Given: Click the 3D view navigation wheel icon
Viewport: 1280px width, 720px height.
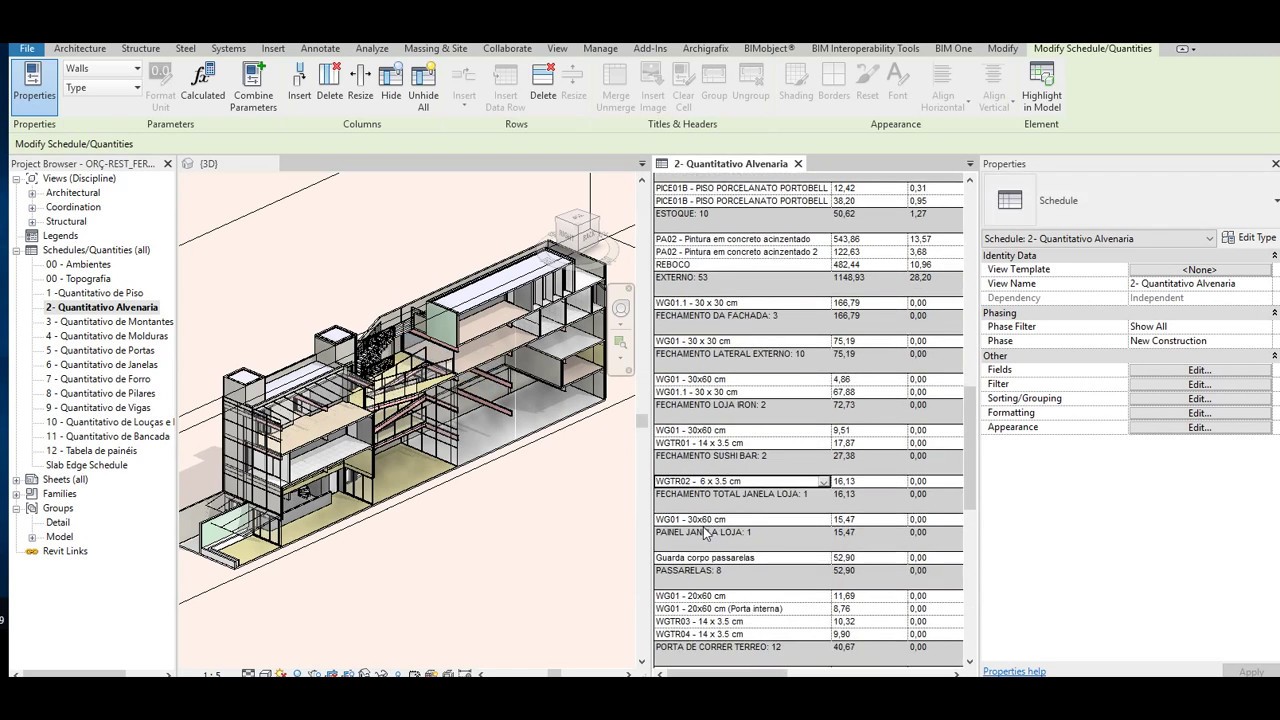Looking at the screenshot, I should (621, 309).
